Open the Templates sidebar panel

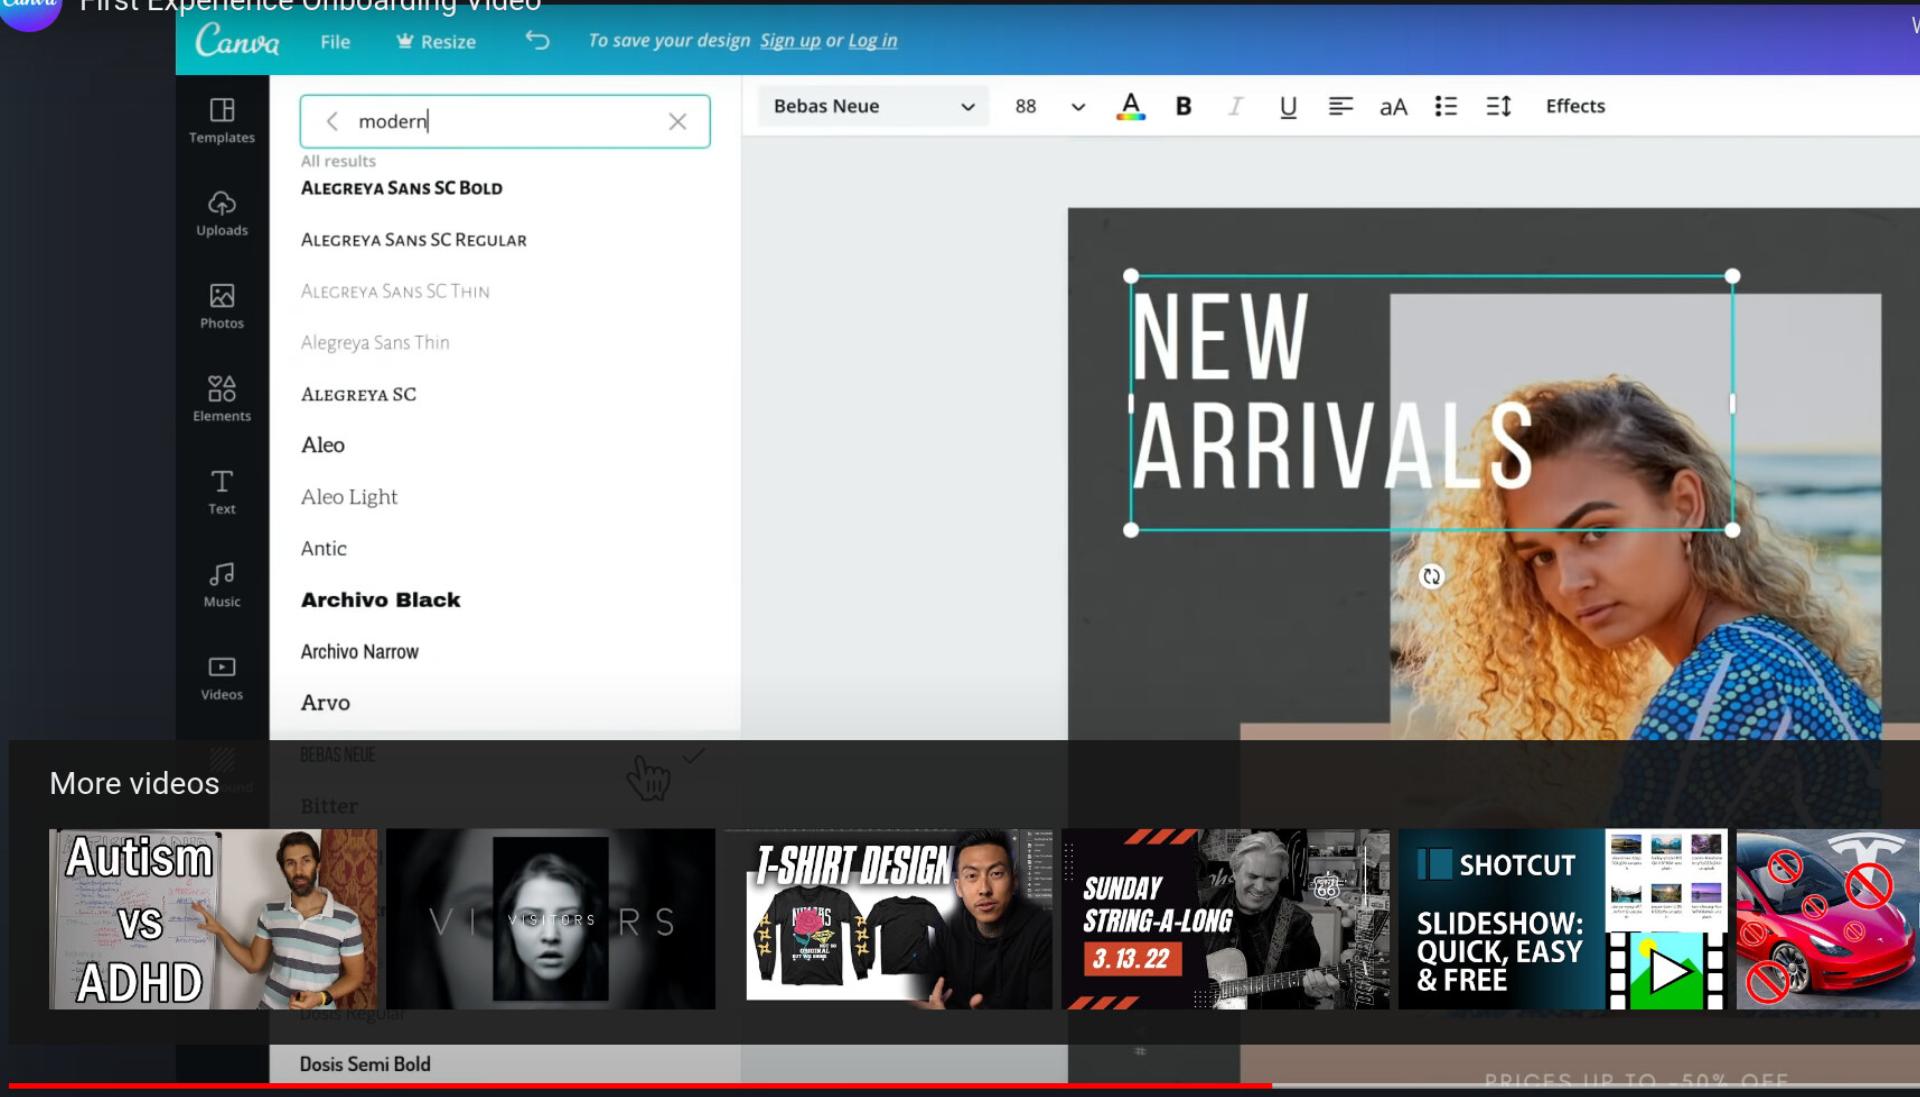[222, 120]
